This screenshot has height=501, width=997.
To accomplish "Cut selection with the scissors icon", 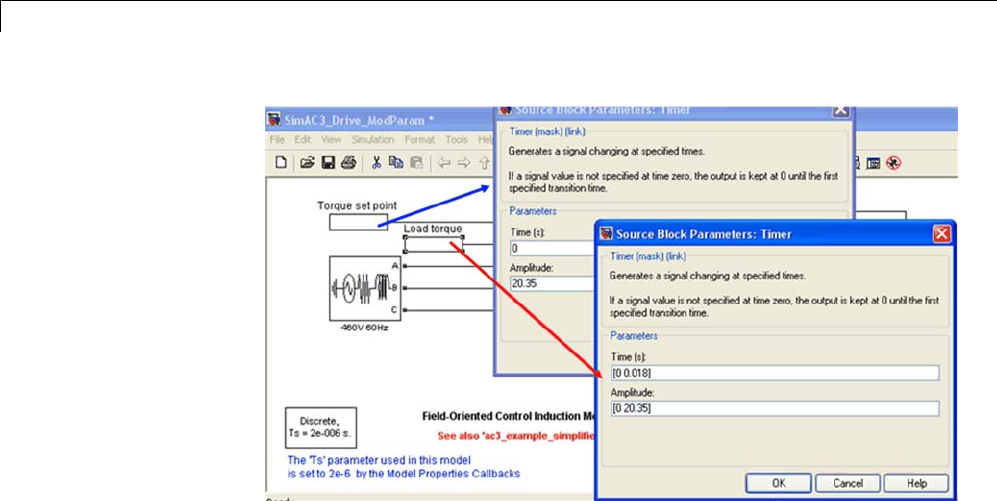I will tap(376, 163).
